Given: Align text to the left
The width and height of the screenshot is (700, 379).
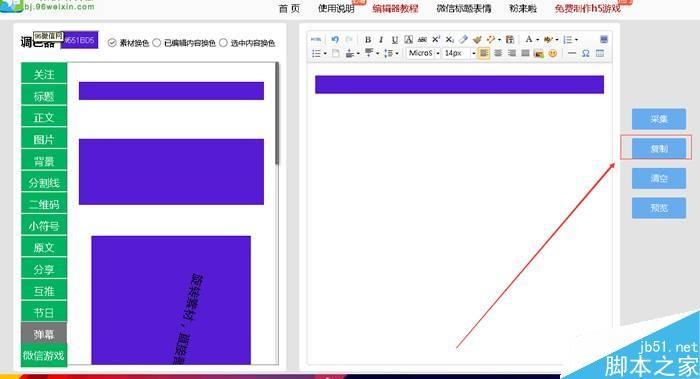Looking at the screenshot, I should tap(483, 53).
